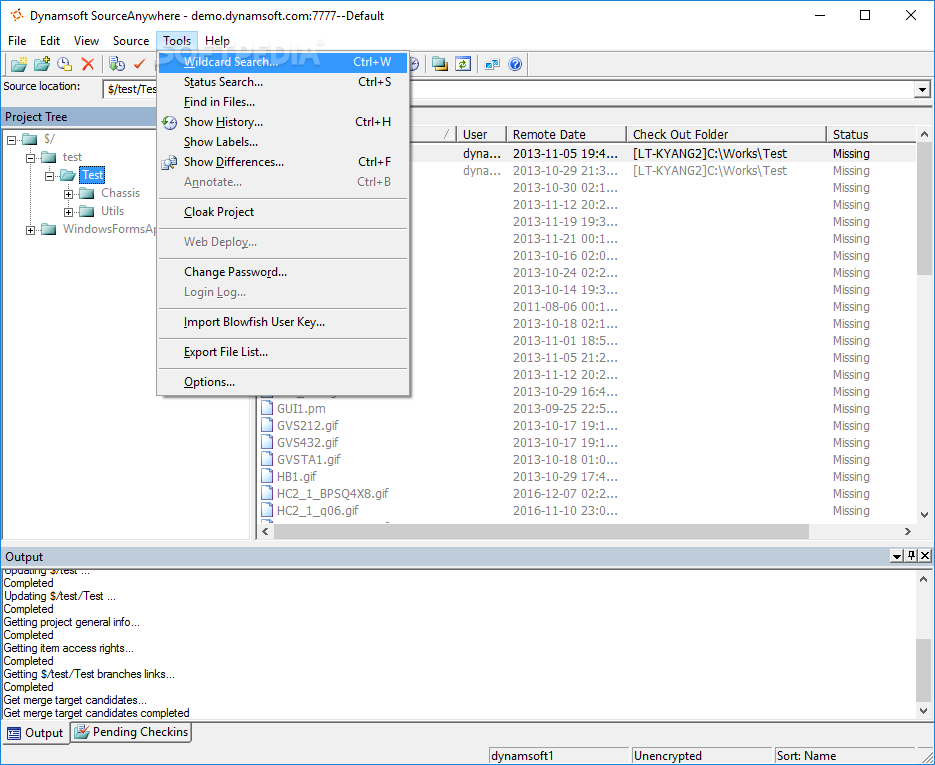Viewport: 935px width, 765px height.
Task: Sort by the Status column header
Action: click(x=871, y=134)
